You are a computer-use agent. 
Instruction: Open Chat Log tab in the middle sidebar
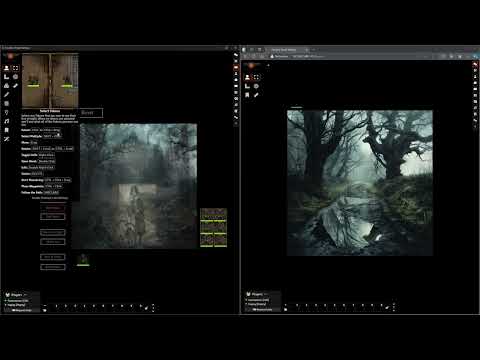236,55
